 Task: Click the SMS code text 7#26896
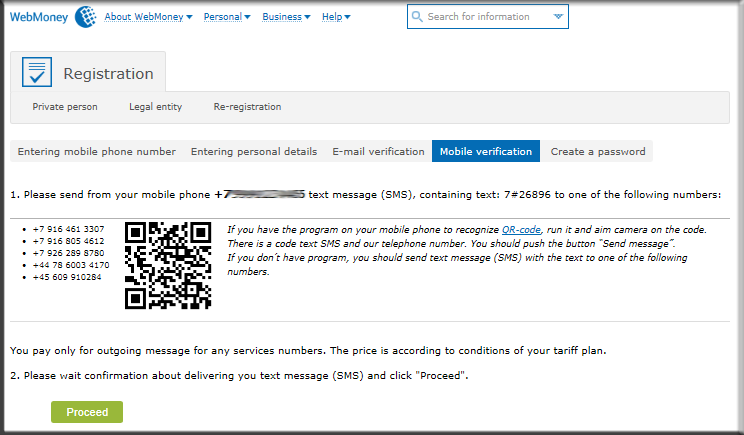527,194
